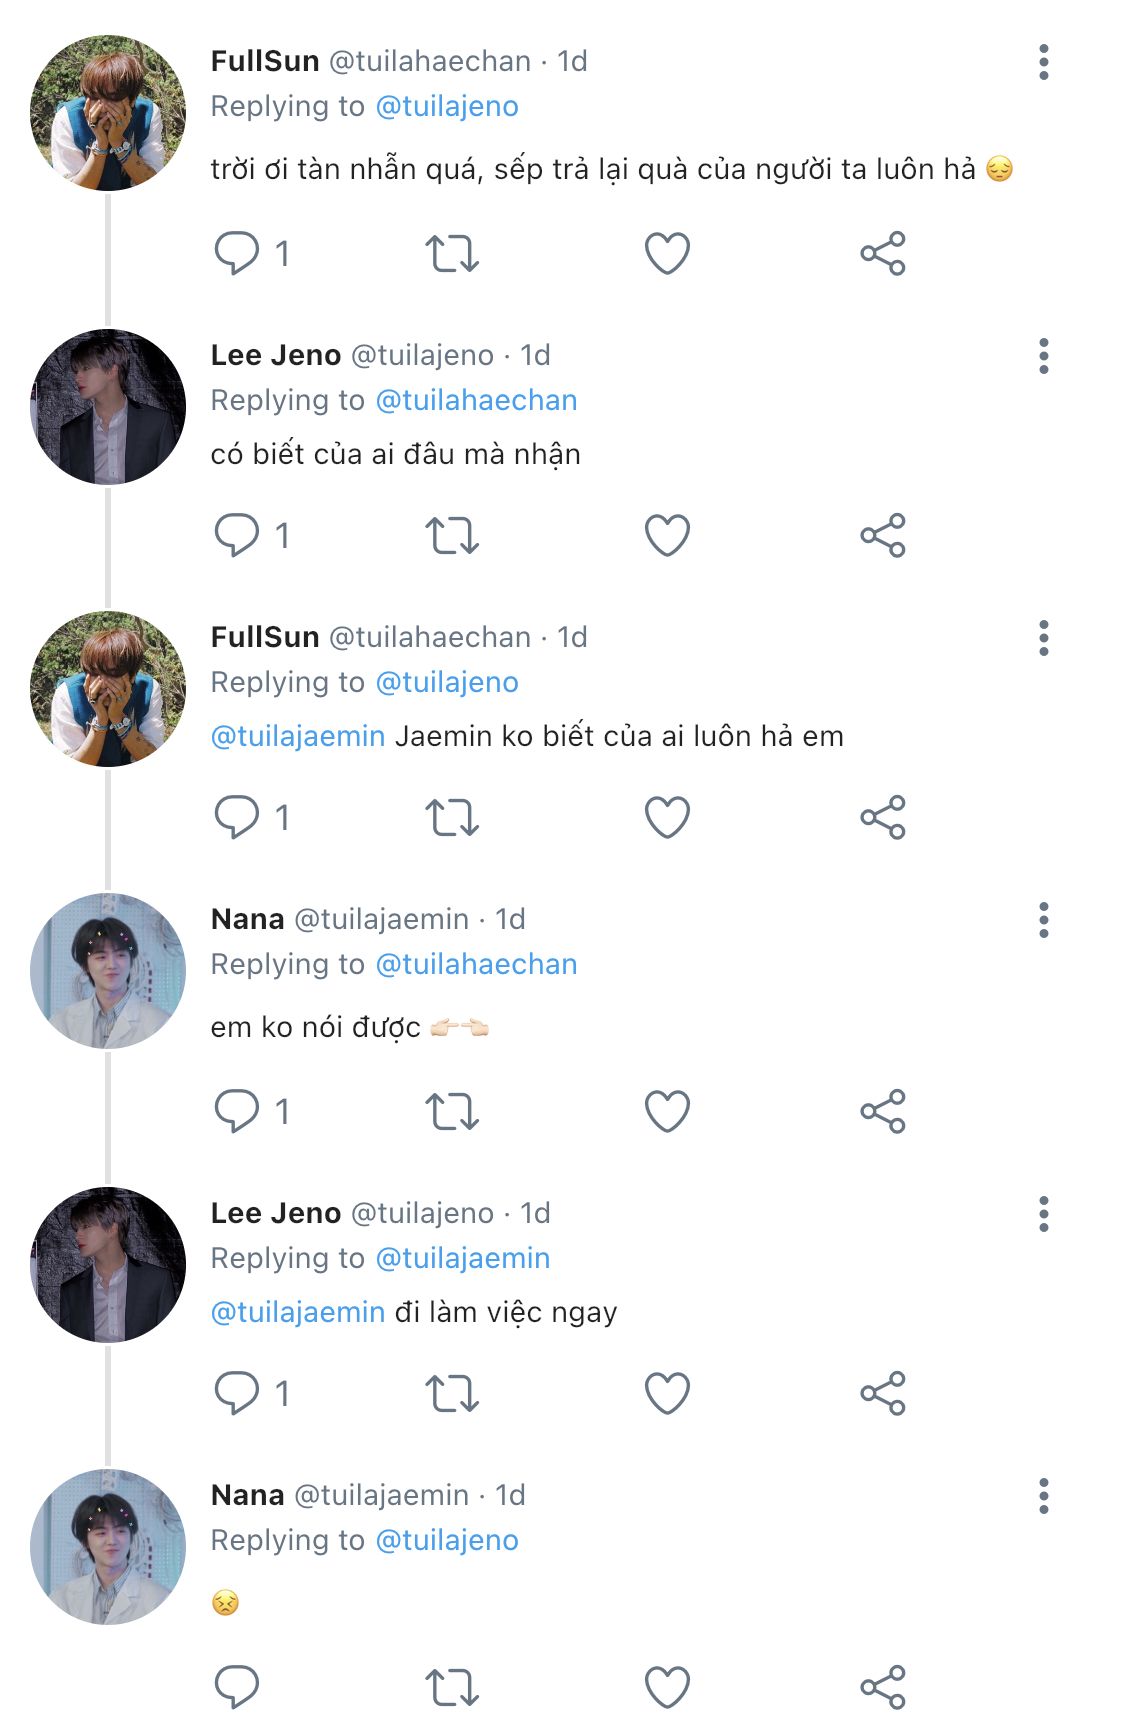Image resolution: width=1125 pixels, height=1736 pixels.
Task: Open more options on FullSun's first tweet
Action: pyautogui.click(x=1043, y=62)
